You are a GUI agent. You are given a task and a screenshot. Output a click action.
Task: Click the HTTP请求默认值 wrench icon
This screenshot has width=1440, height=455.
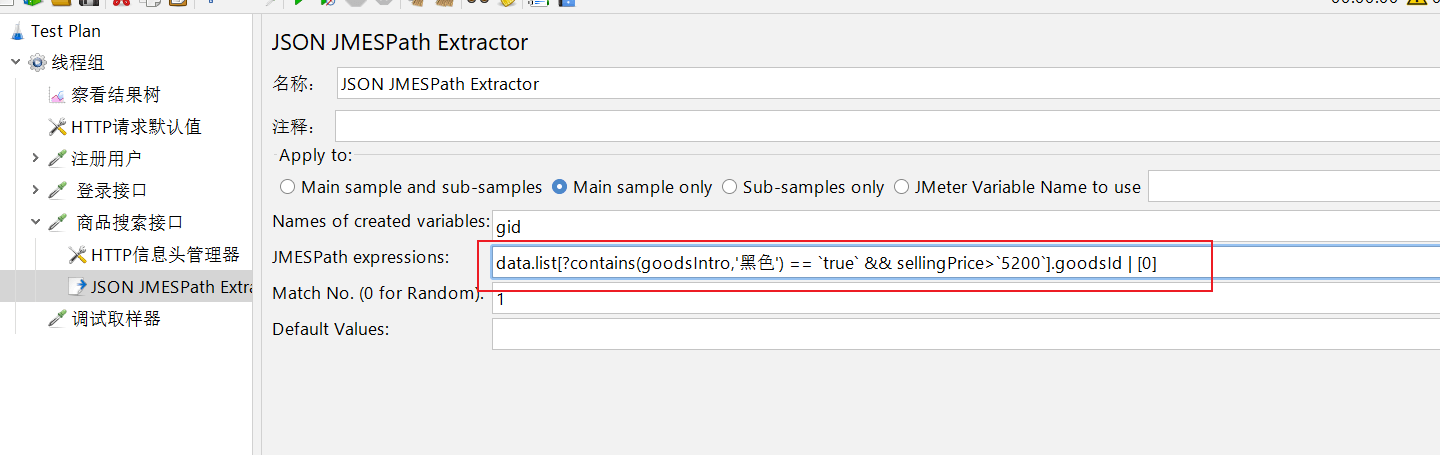click(x=57, y=127)
